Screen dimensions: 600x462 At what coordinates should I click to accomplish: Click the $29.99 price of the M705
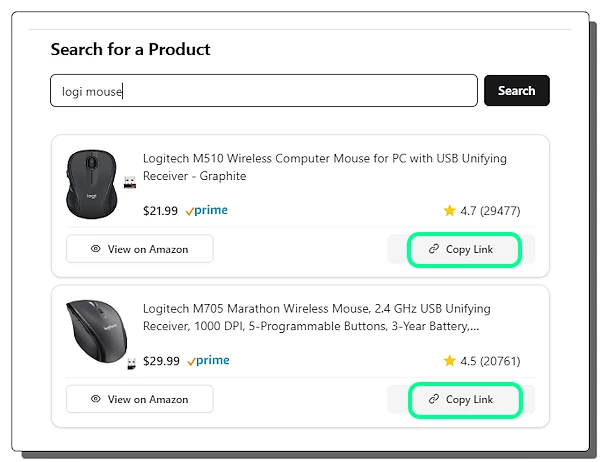pos(160,361)
